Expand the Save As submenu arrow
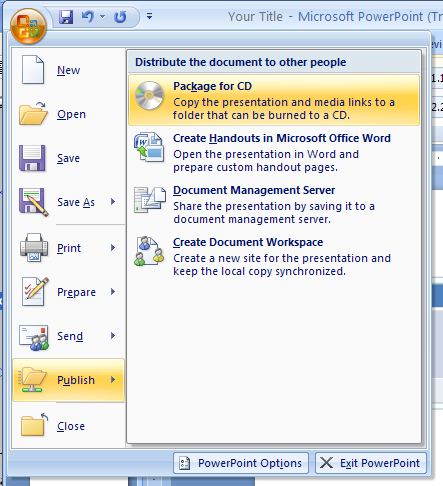The width and height of the screenshot is (443, 486). point(113,202)
